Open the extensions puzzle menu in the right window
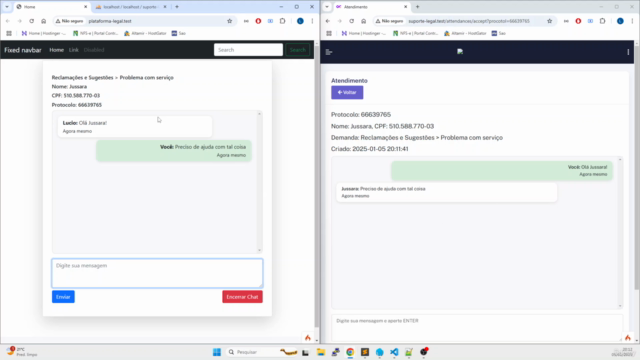The height and width of the screenshot is (360, 640). 602,21
